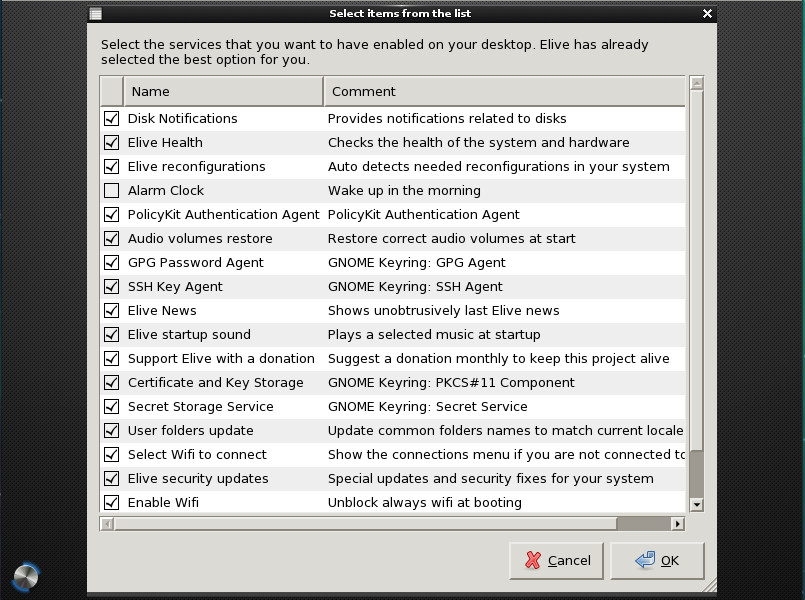Sort list by the Name column header
The height and width of the screenshot is (600, 805).
[x=223, y=91]
